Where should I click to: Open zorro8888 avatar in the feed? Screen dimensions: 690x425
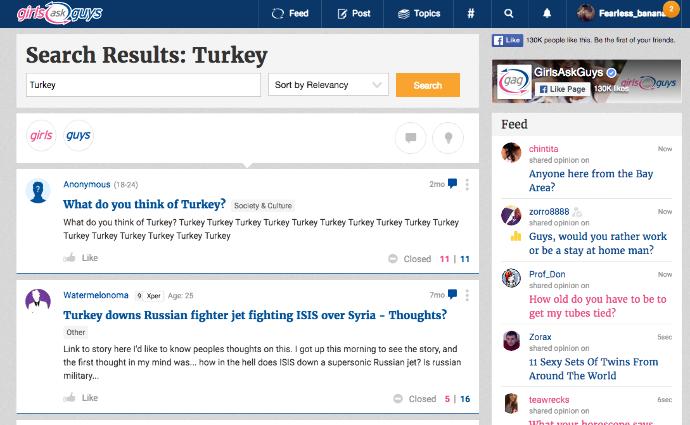pyautogui.click(x=511, y=215)
